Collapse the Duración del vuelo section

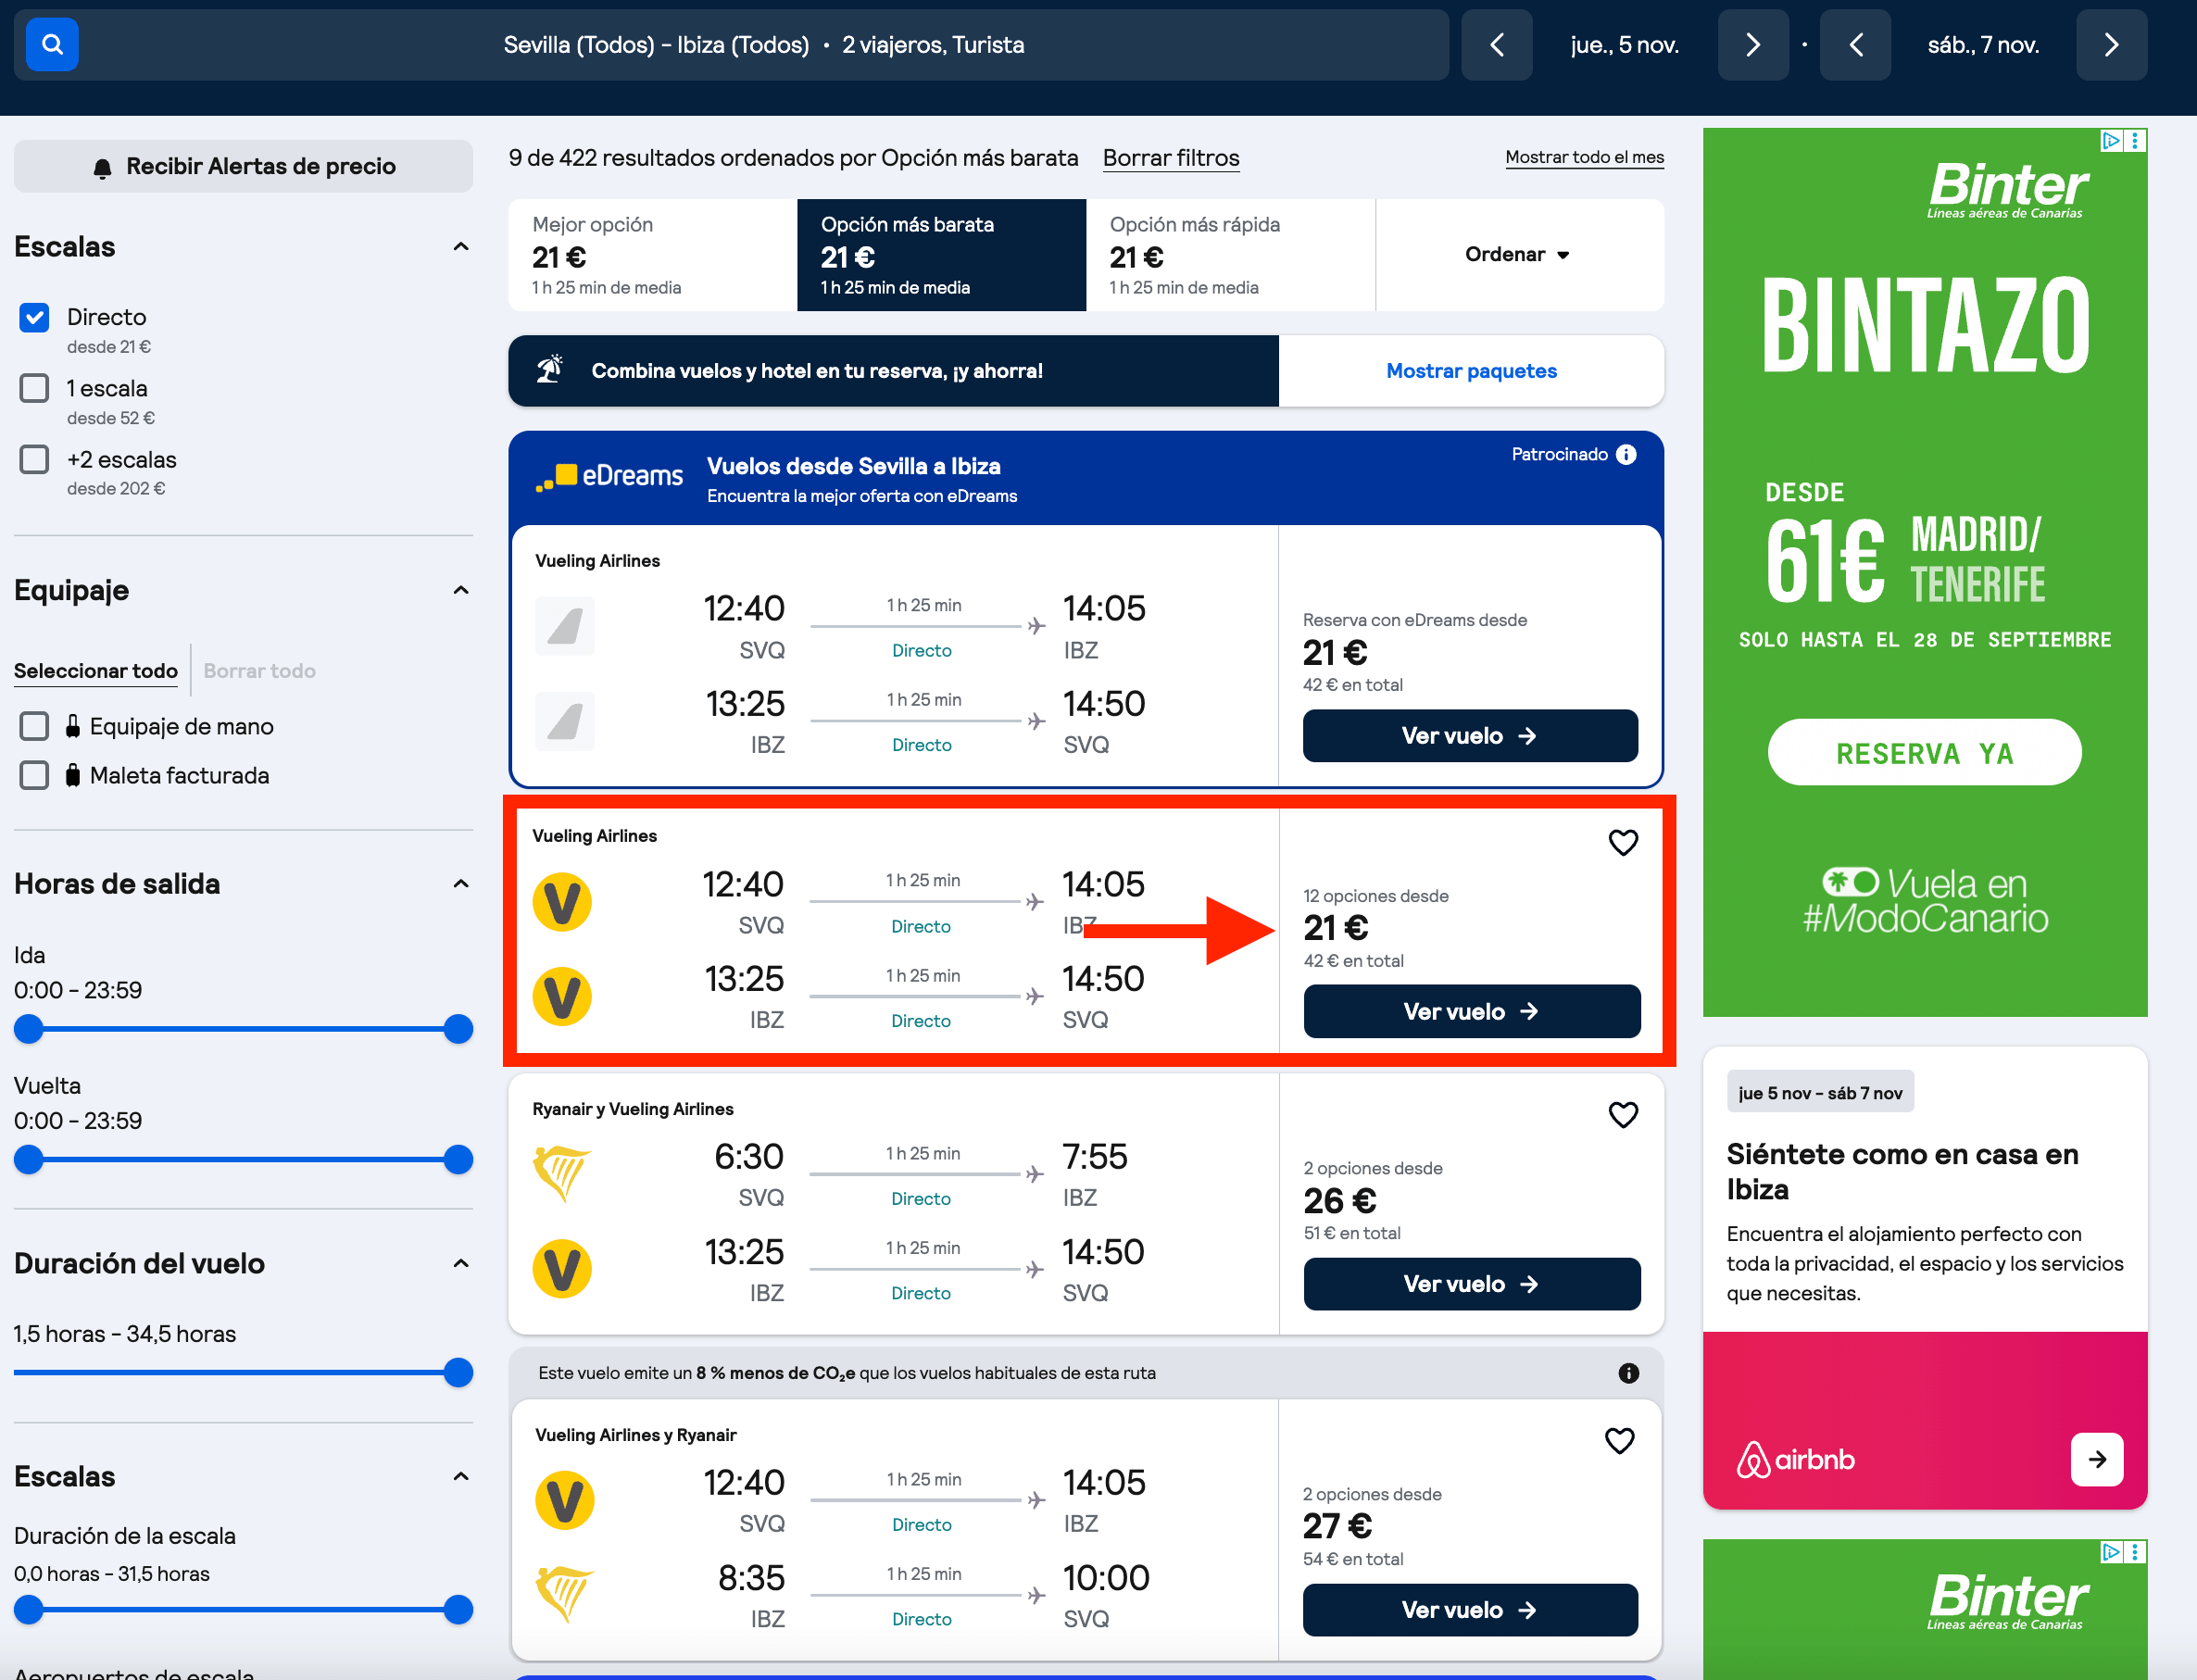[461, 1264]
